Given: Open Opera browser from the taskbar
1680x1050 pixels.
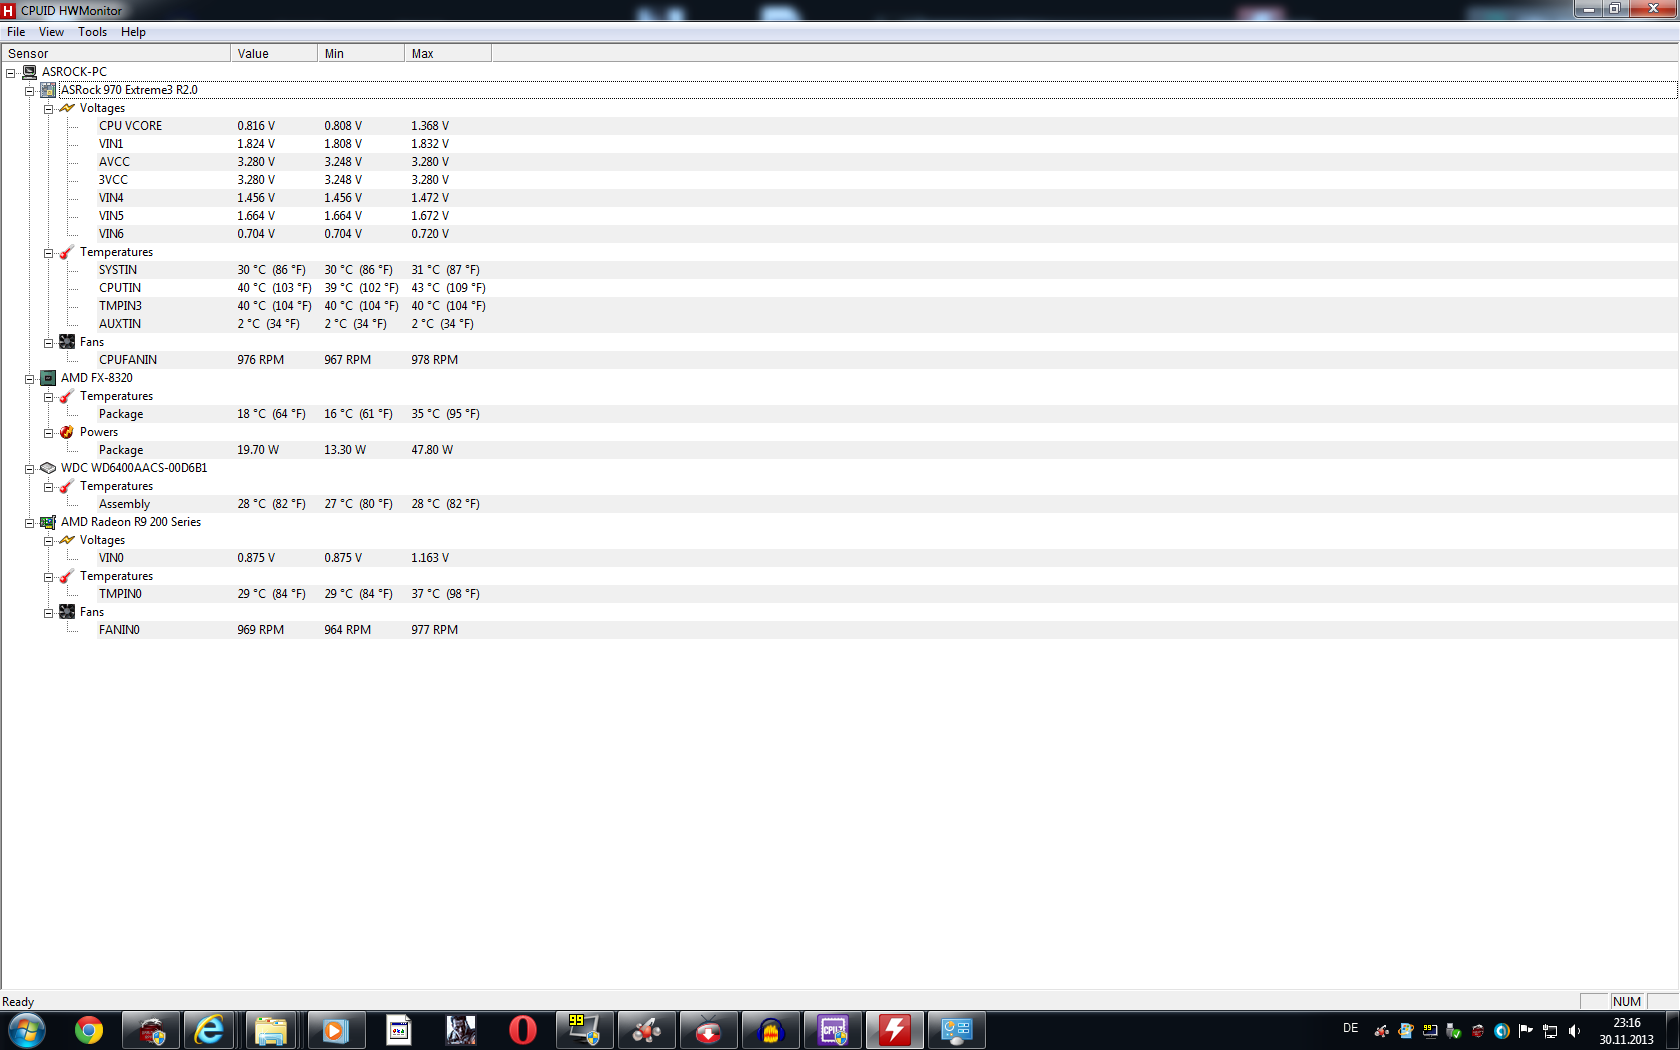Looking at the screenshot, I should click(522, 1030).
